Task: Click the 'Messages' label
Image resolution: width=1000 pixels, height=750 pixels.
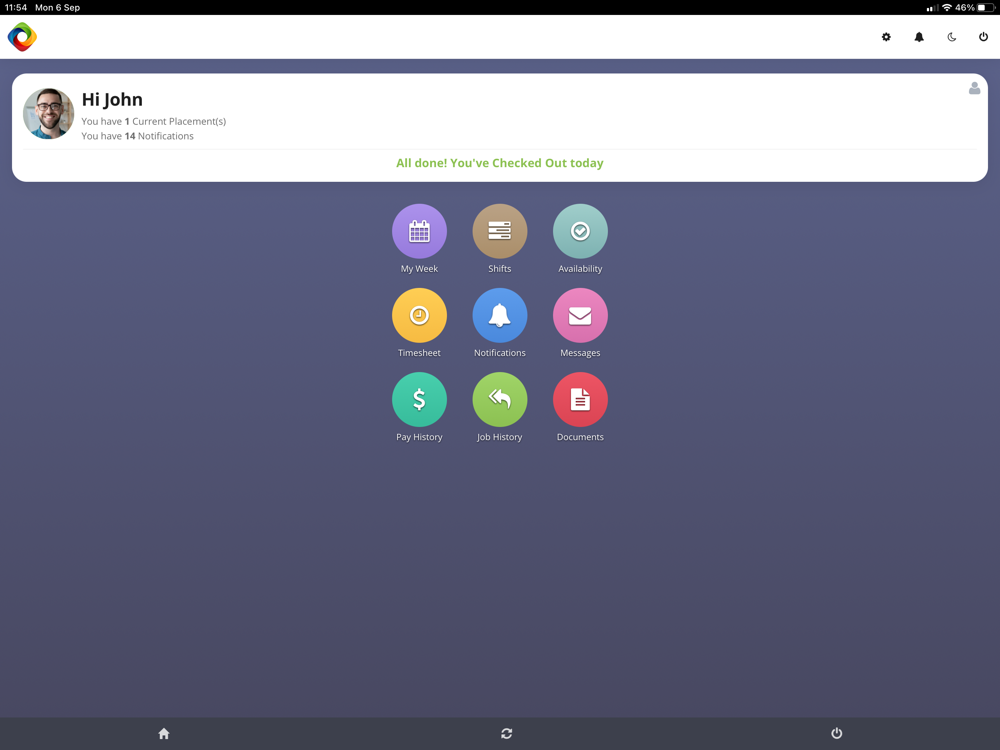Action: pyautogui.click(x=580, y=353)
